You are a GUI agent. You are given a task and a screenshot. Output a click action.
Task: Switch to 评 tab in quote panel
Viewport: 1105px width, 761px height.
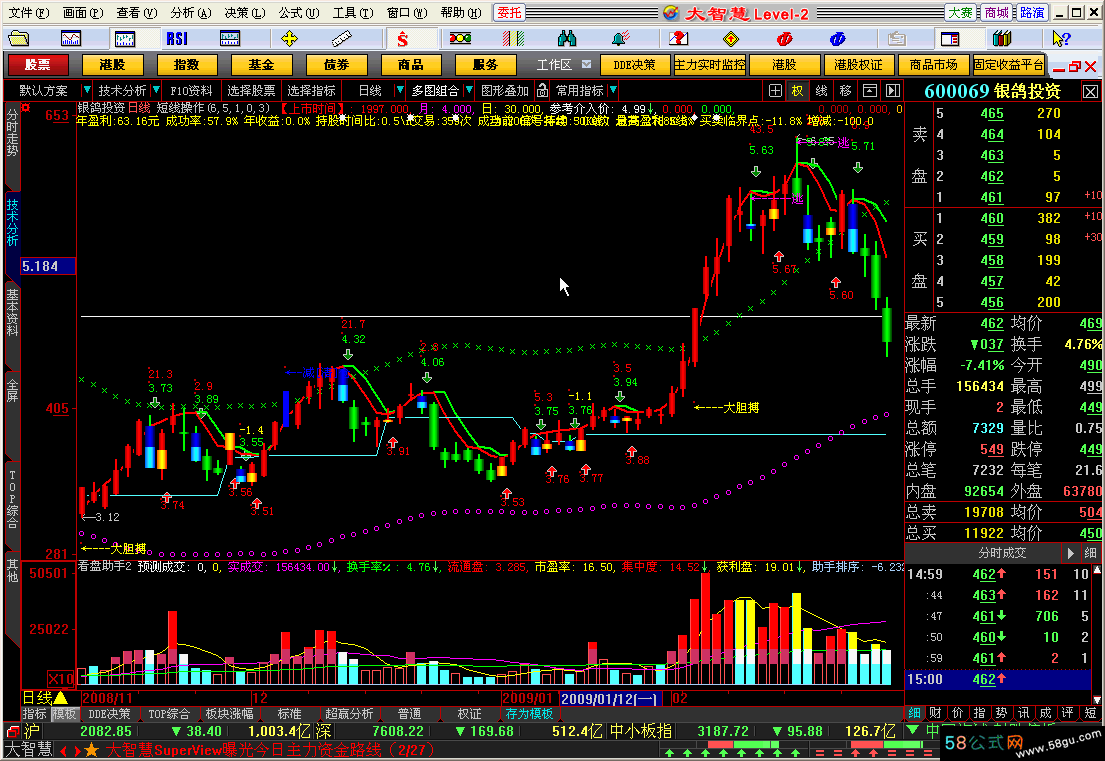click(1068, 712)
